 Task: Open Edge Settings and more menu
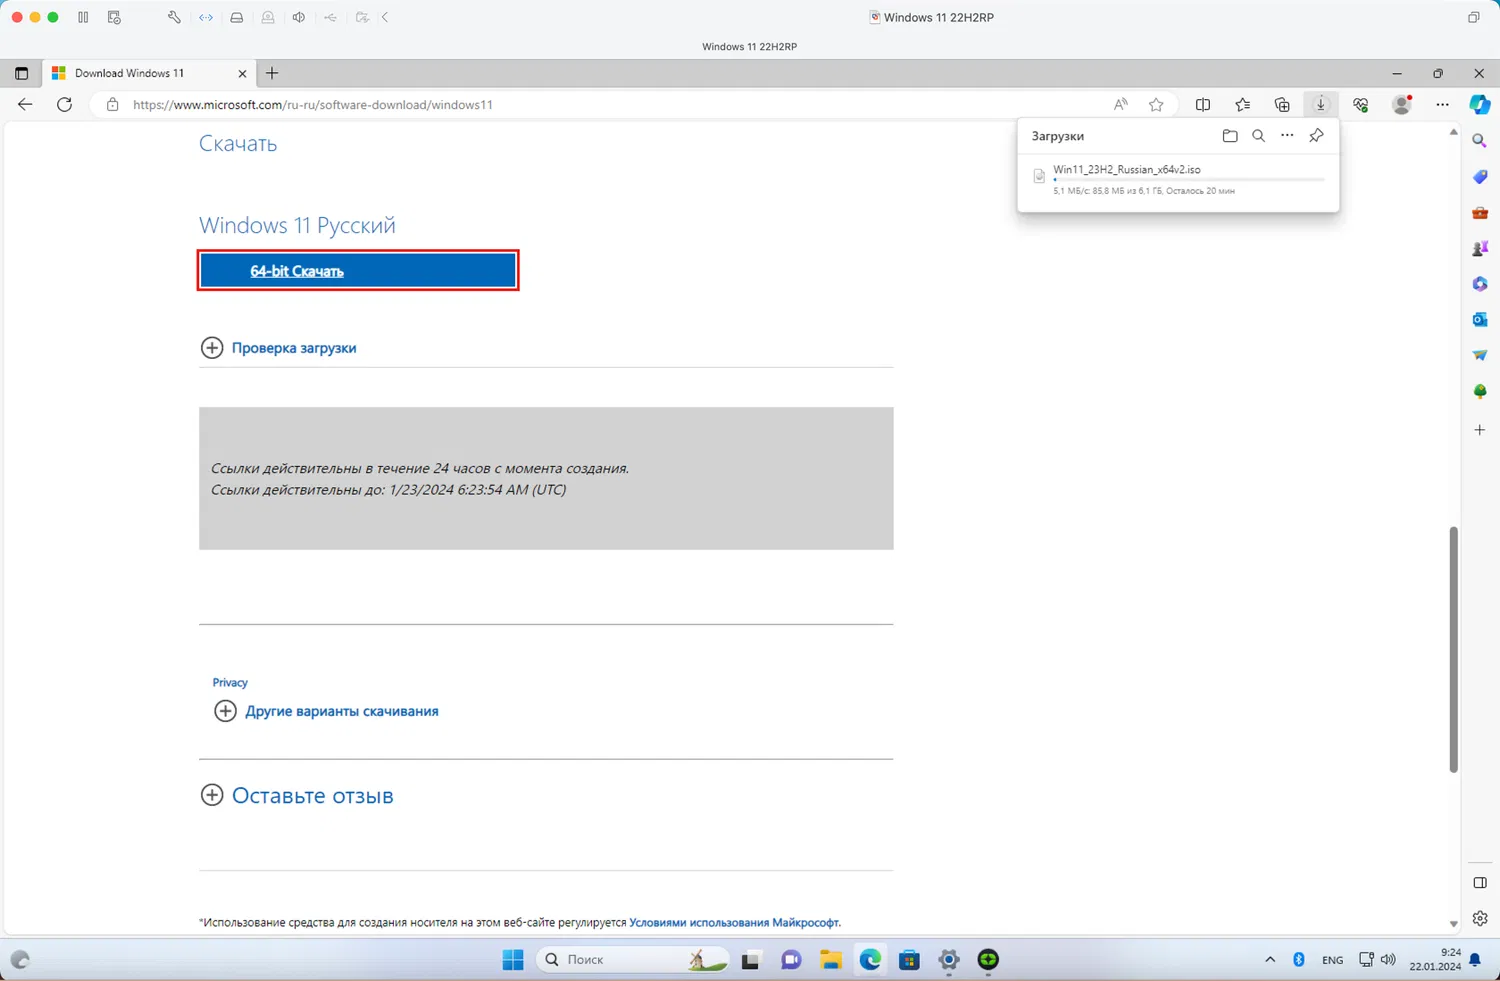[1442, 104]
